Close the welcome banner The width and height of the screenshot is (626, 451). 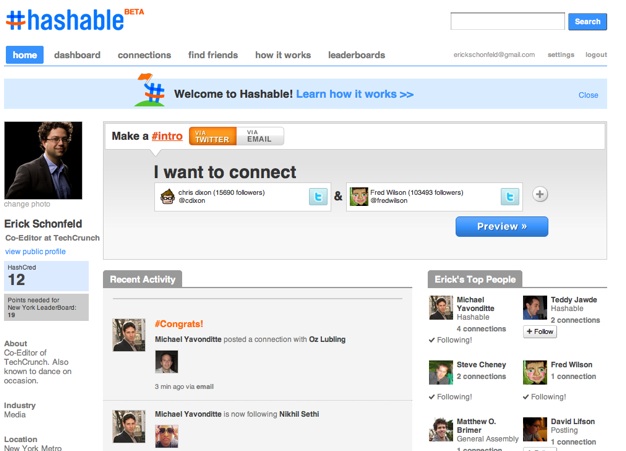[588, 95]
